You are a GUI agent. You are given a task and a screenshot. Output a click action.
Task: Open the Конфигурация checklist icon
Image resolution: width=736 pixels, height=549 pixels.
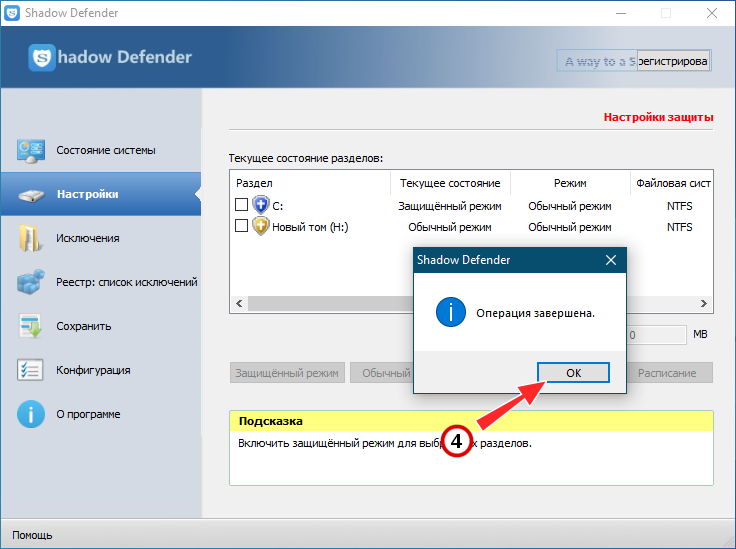click(x=30, y=370)
